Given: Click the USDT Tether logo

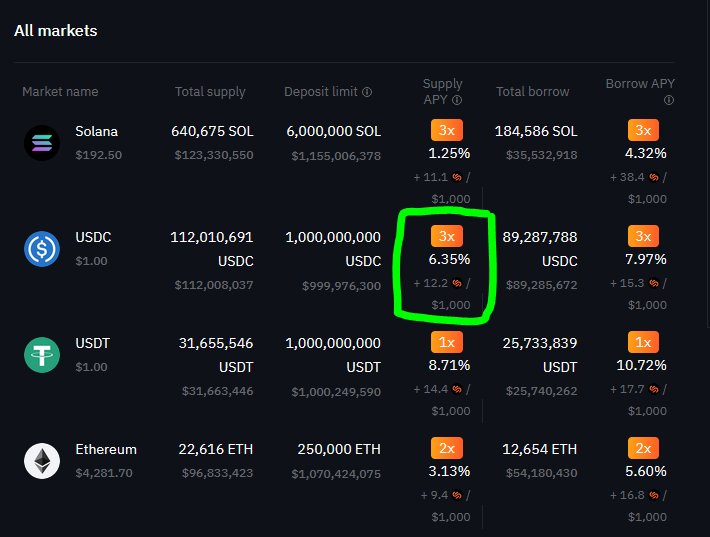Looking at the screenshot, I should pyautogui.click(x=42, y=355).
